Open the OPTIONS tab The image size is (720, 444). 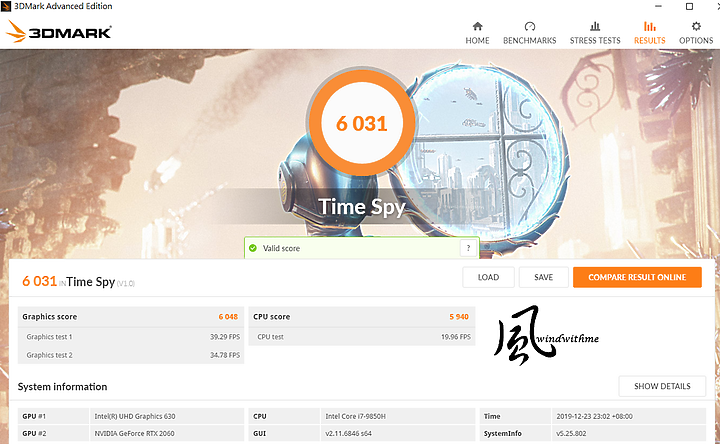click(696, 33)
